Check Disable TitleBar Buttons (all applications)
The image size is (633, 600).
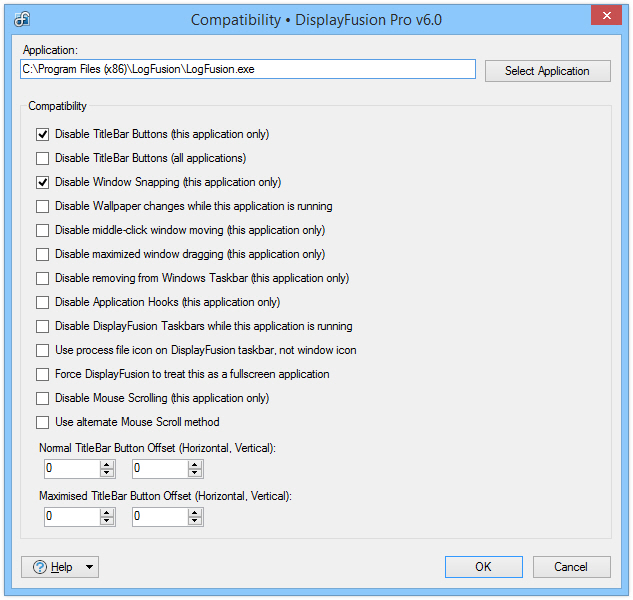tap(42, 158)
